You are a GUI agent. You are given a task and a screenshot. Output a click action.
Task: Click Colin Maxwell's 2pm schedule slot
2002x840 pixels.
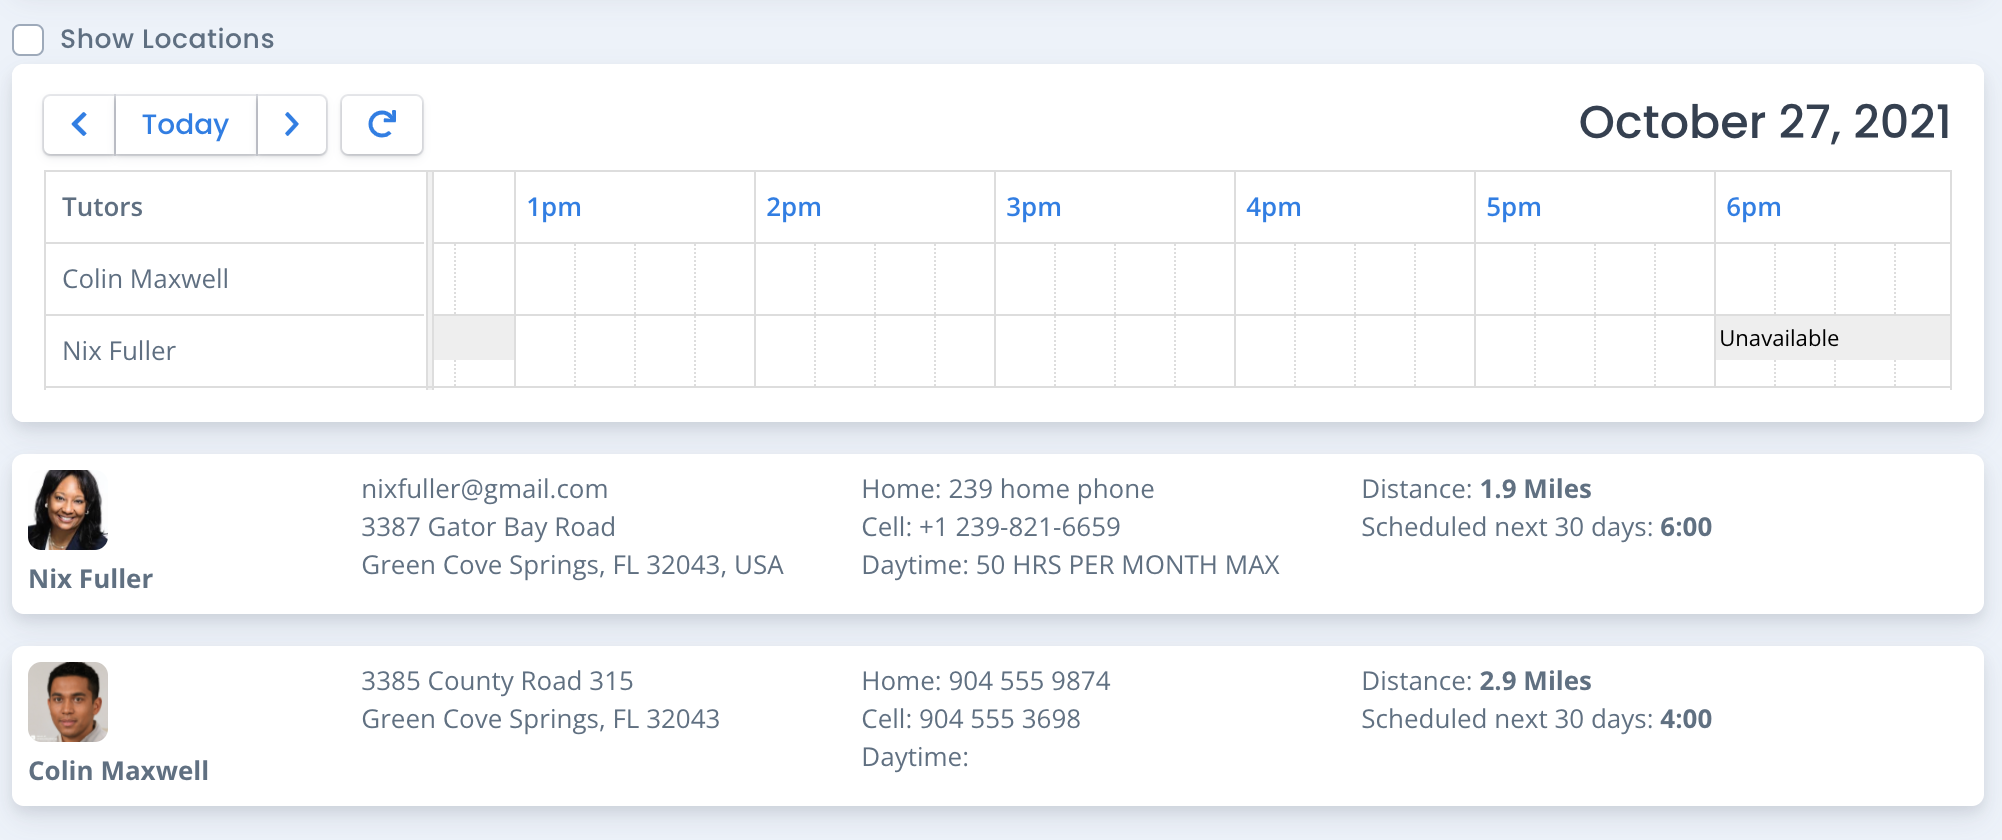pos(875,279)
